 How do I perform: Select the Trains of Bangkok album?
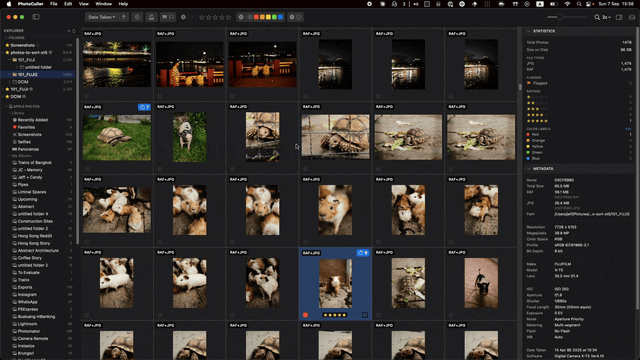tap(35, 162)
